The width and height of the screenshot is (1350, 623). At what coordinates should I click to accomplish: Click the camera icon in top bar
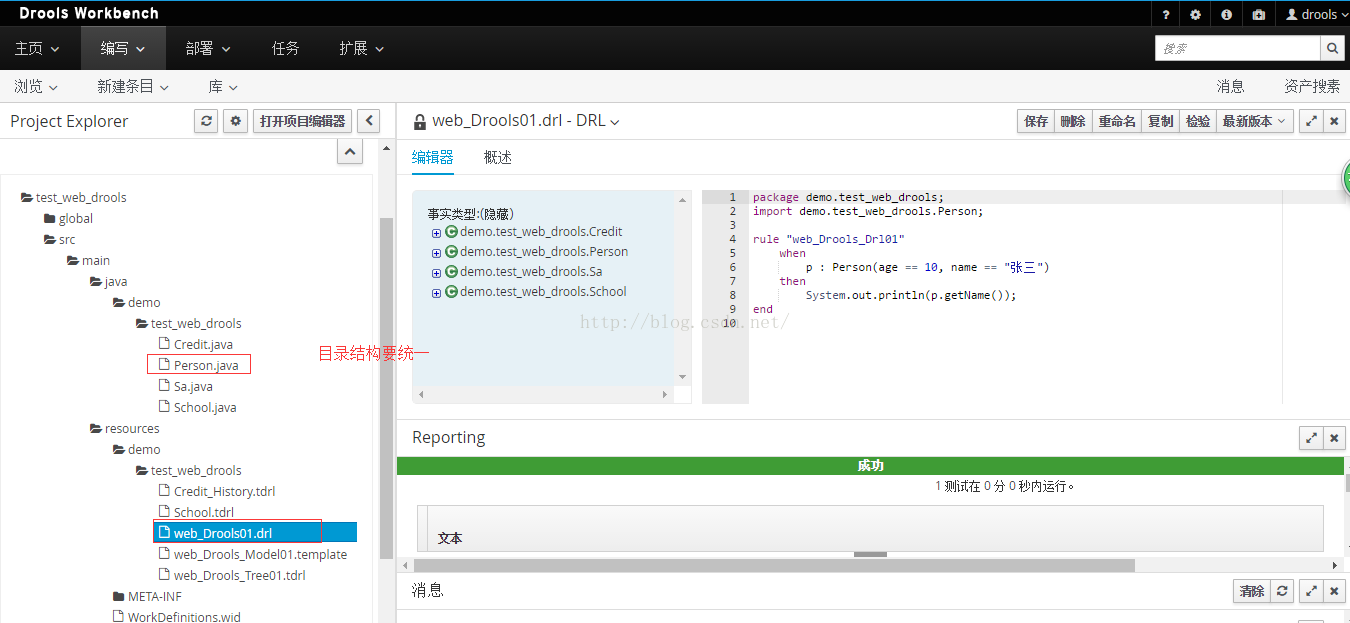tap(1258, 14)
